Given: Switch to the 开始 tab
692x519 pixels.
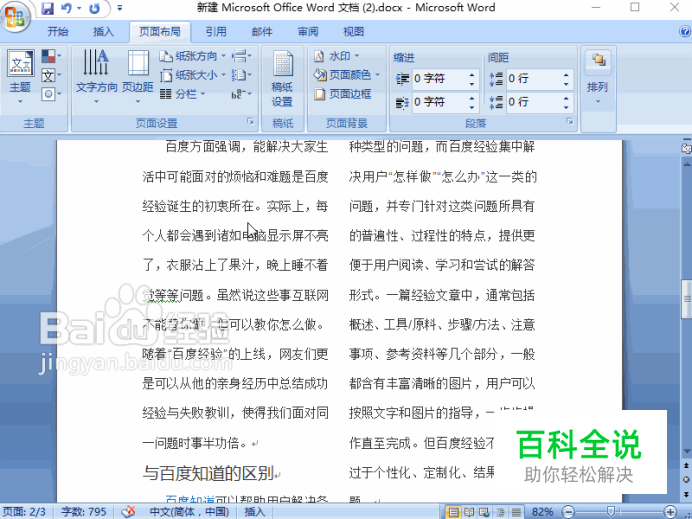Looking at the screenshot, I should 58,31.
